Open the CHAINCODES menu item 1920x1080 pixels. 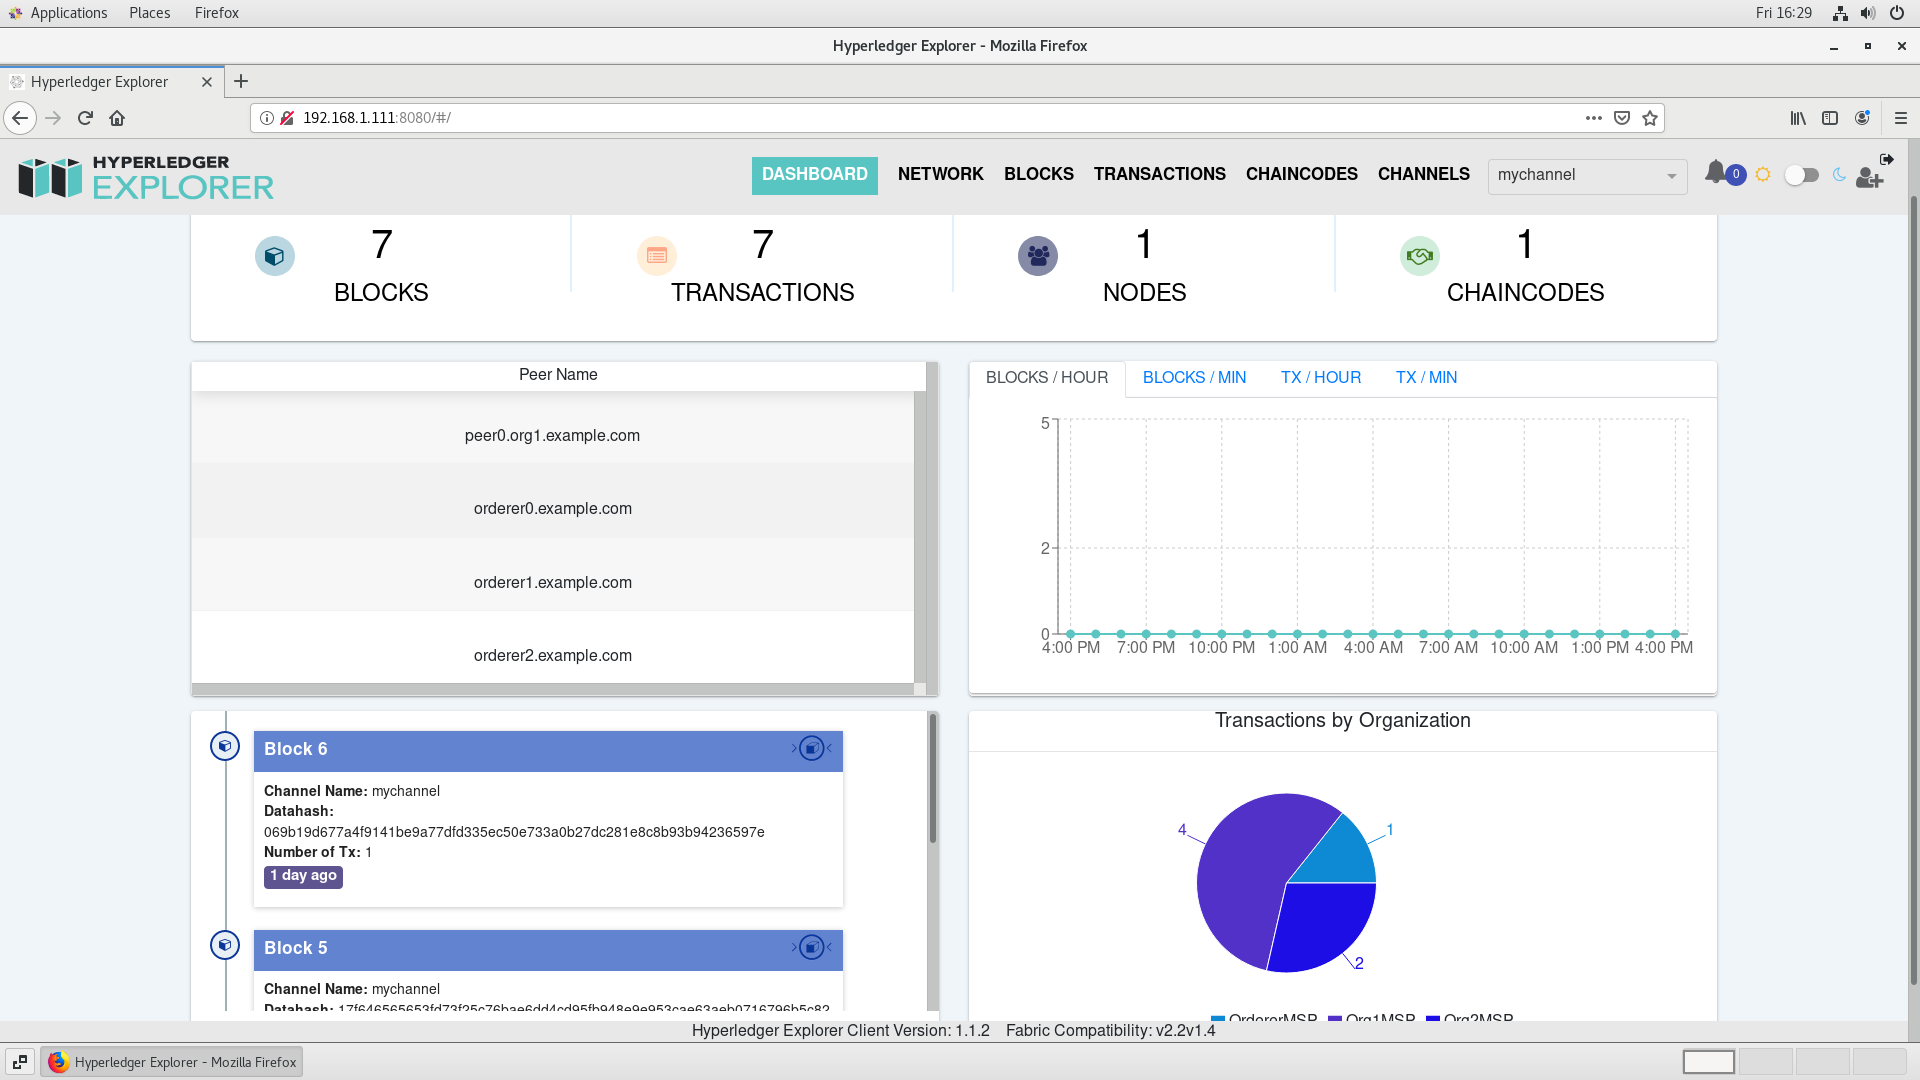[x=1302, y=174]
